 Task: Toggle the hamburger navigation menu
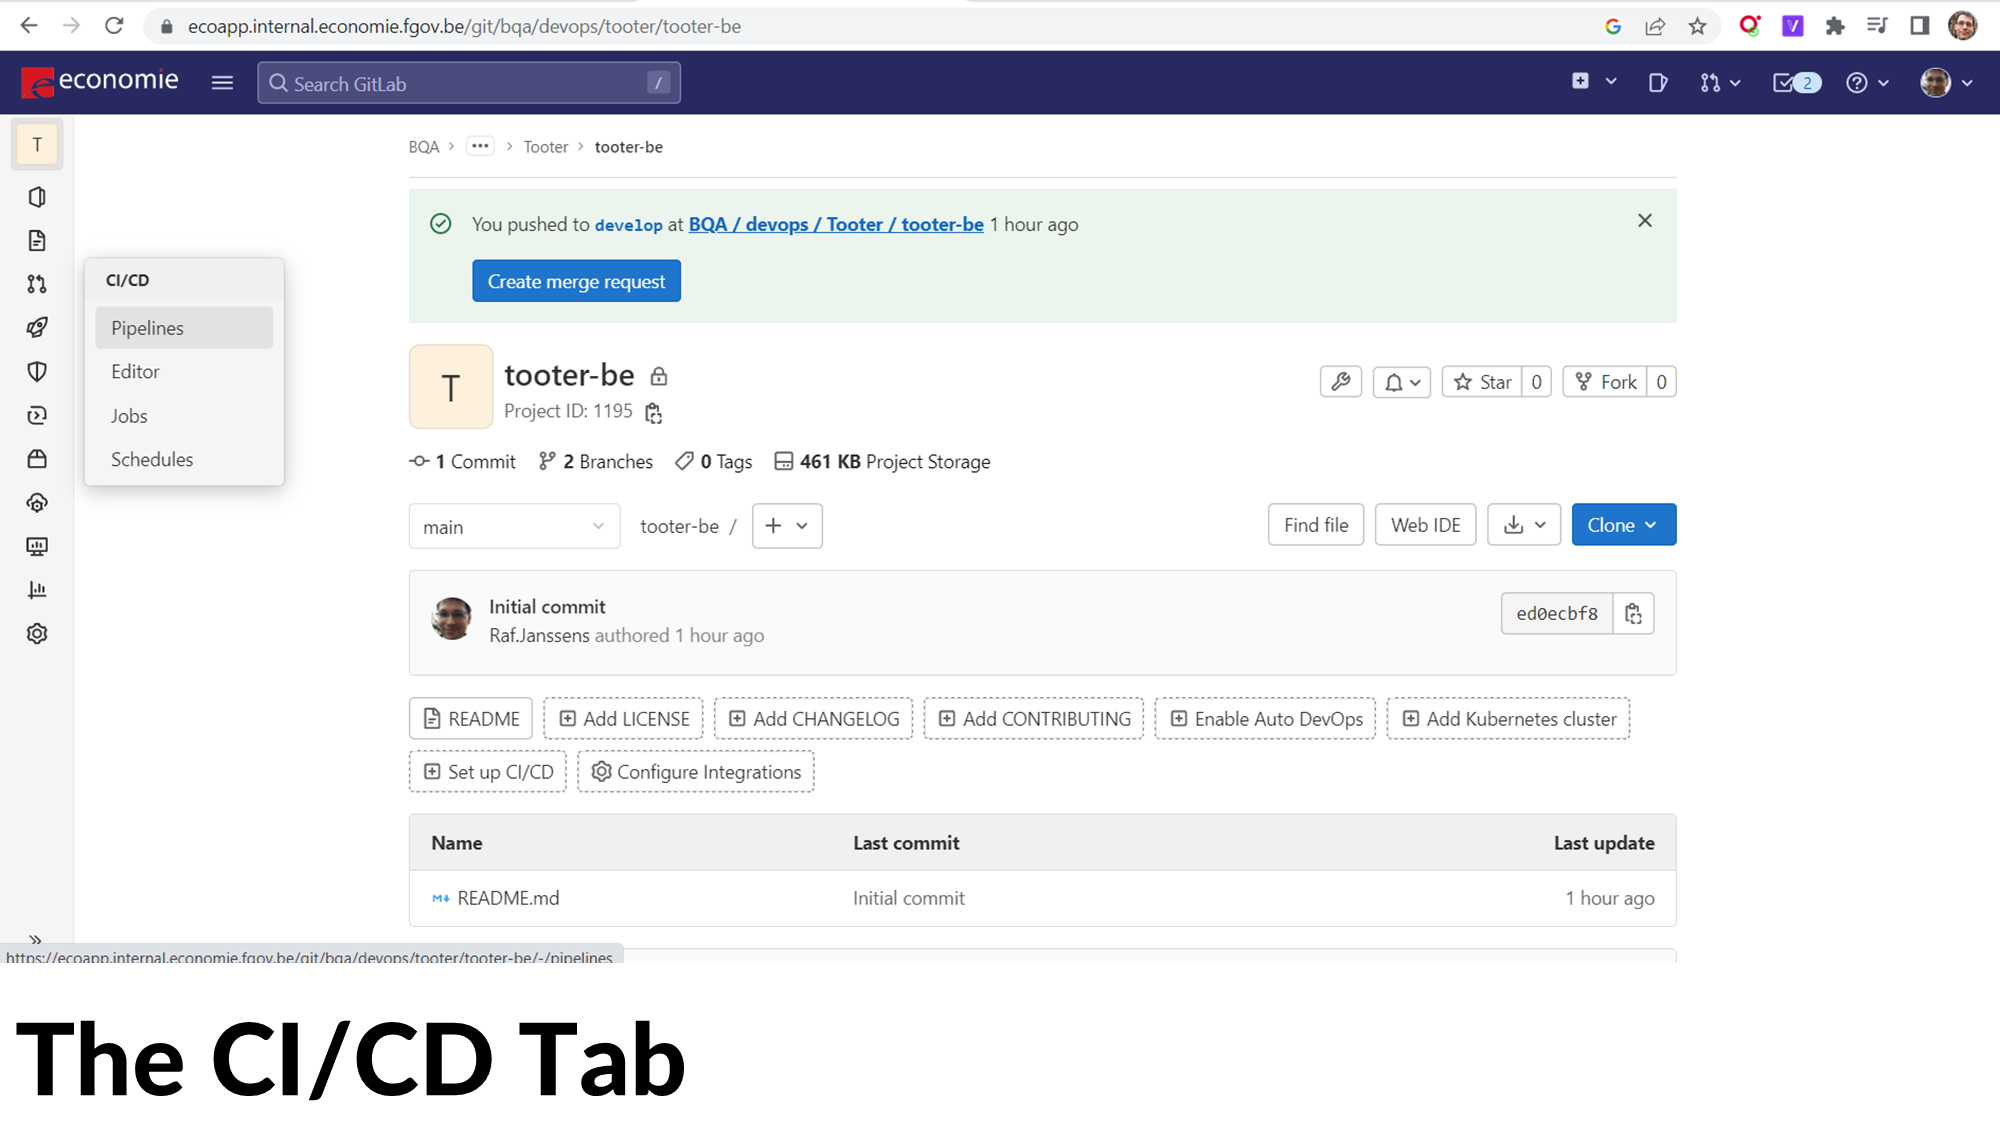point(222,83)
